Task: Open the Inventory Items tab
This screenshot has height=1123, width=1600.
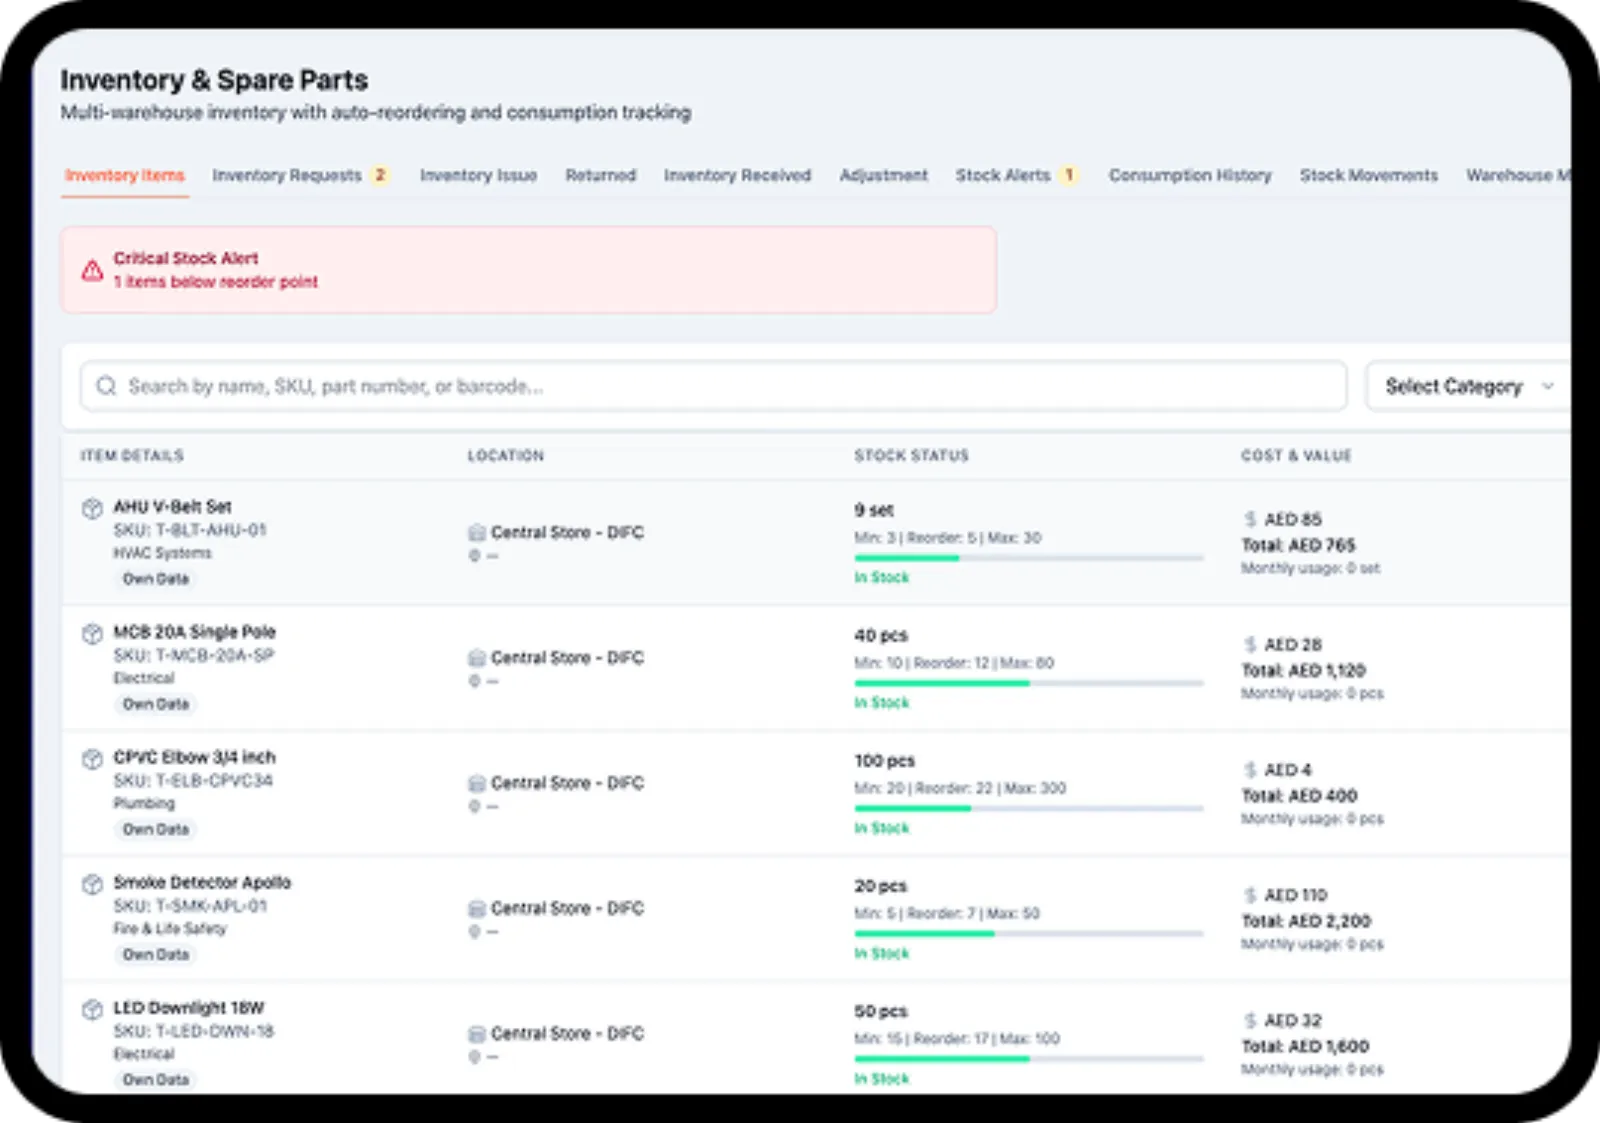Action: [125, 175]
